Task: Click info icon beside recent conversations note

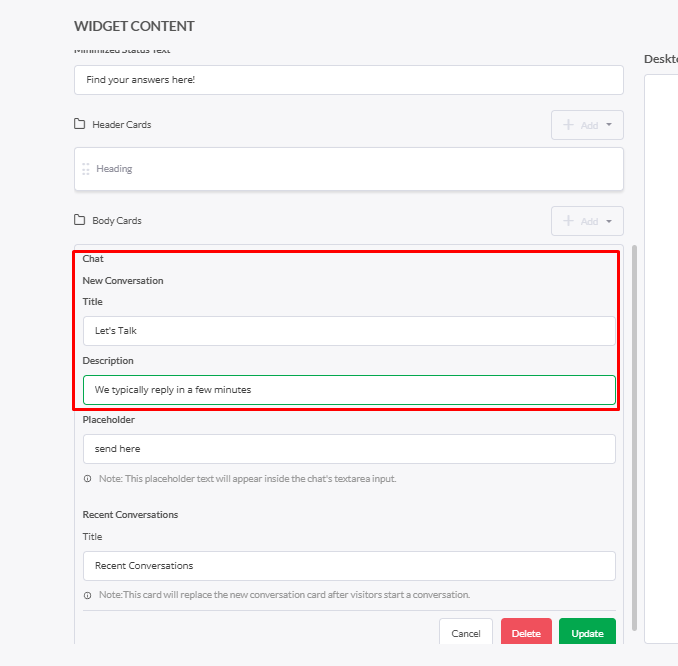Action: (x=87, y=596)
